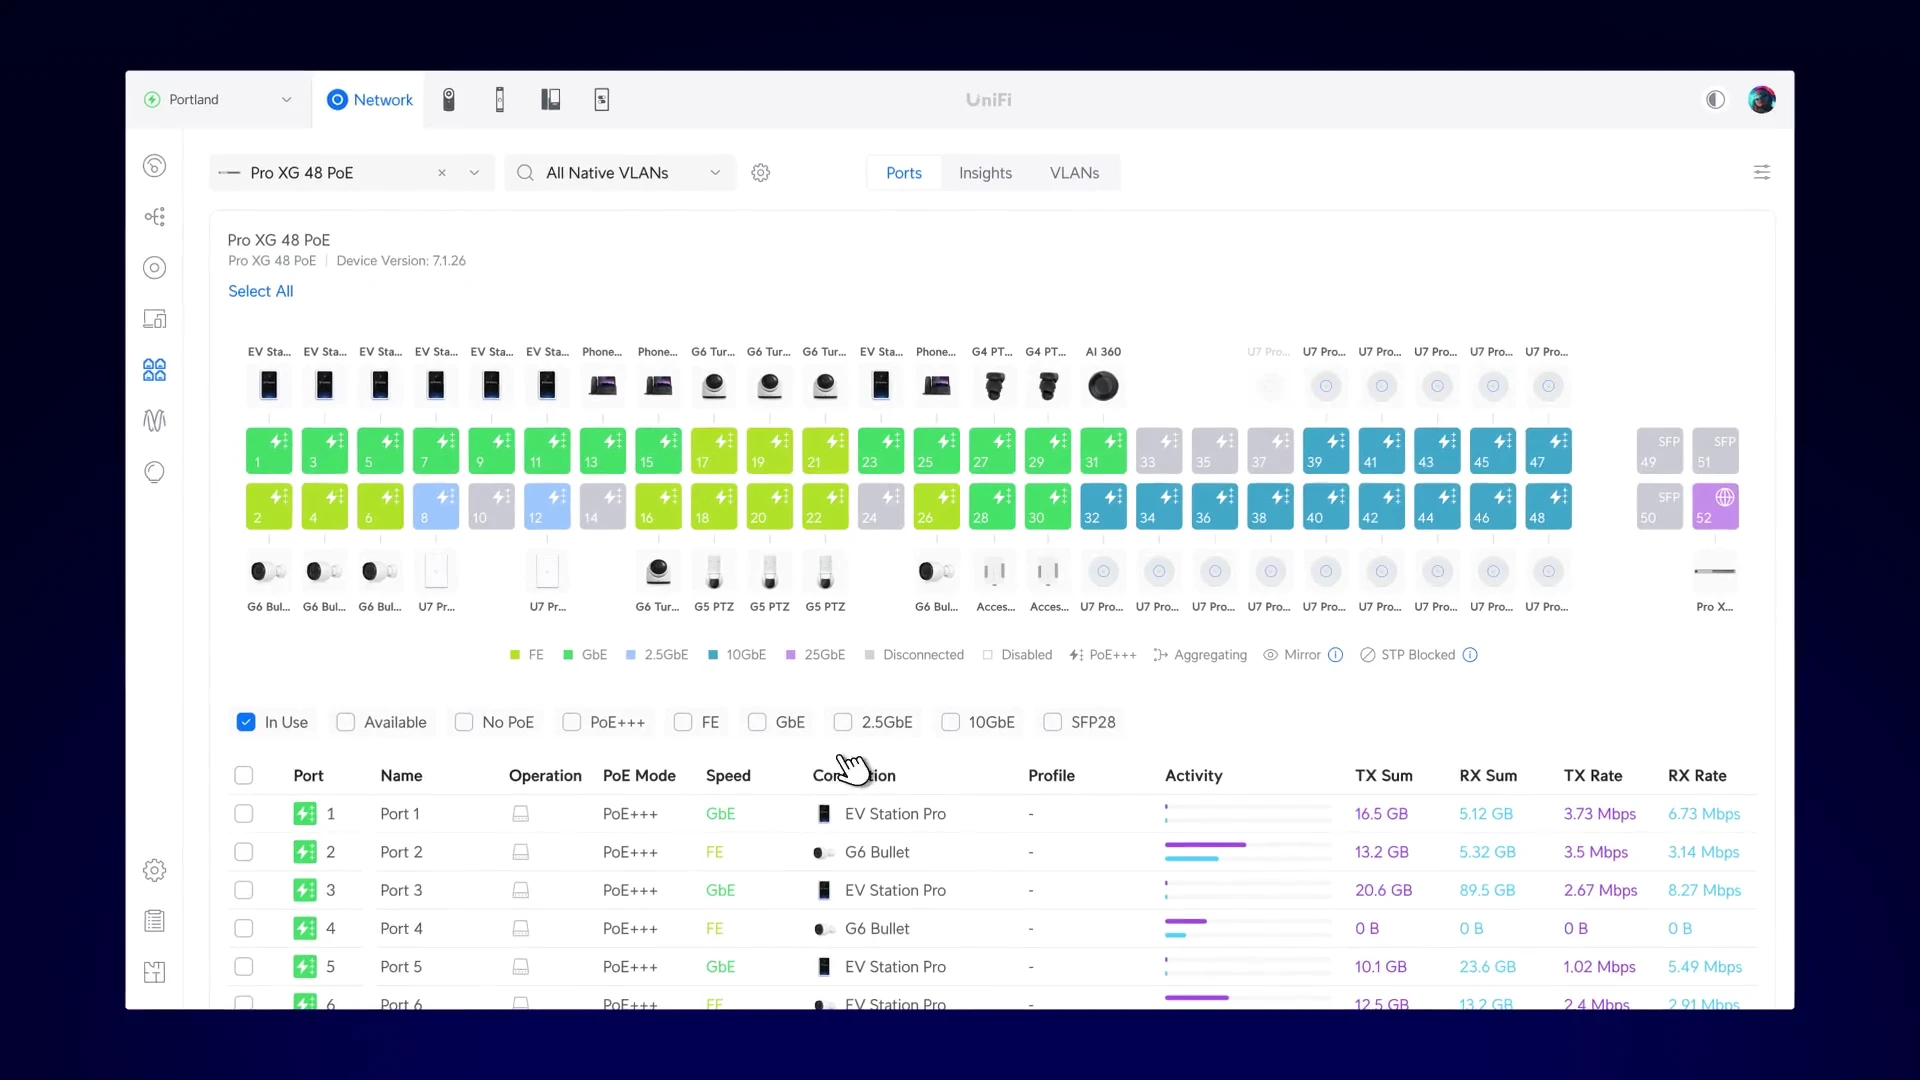
Task: Open the Access app icon in top bar
Action: click(500, 100)
